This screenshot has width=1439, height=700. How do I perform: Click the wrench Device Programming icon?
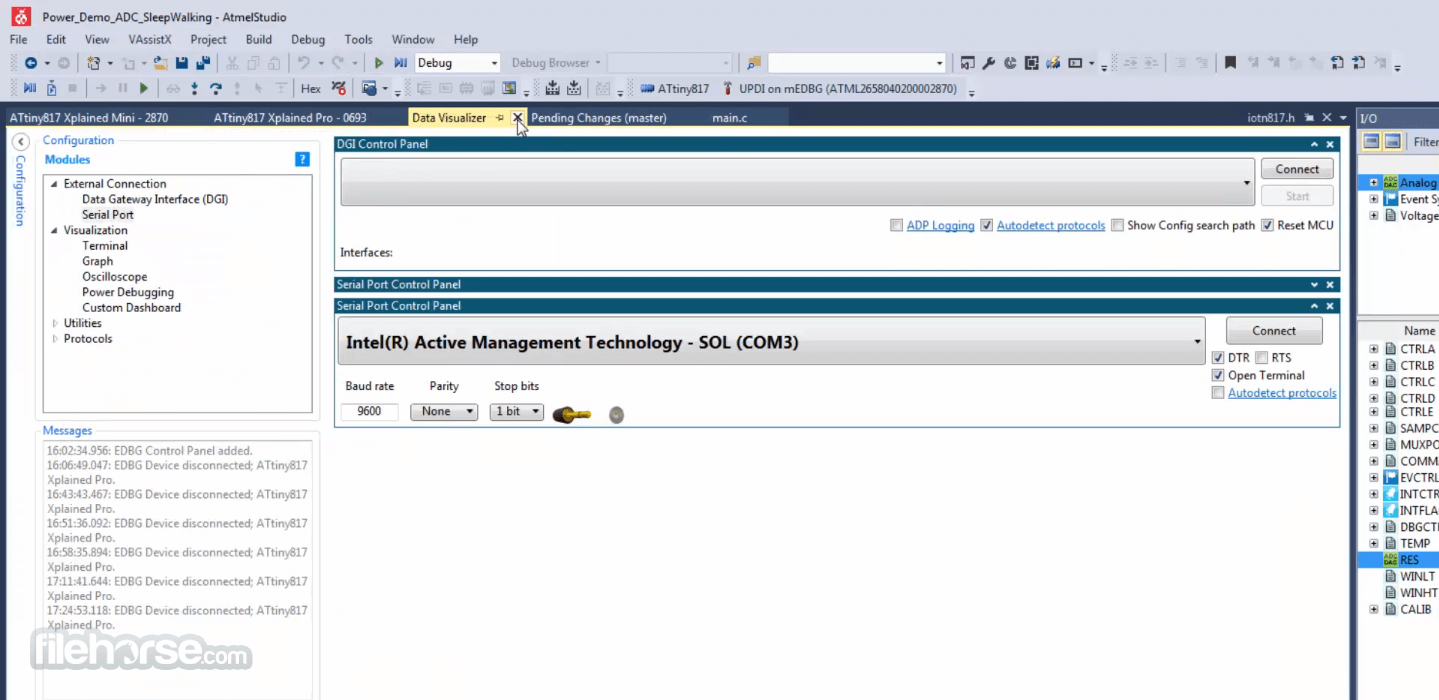tap(988, 63)
